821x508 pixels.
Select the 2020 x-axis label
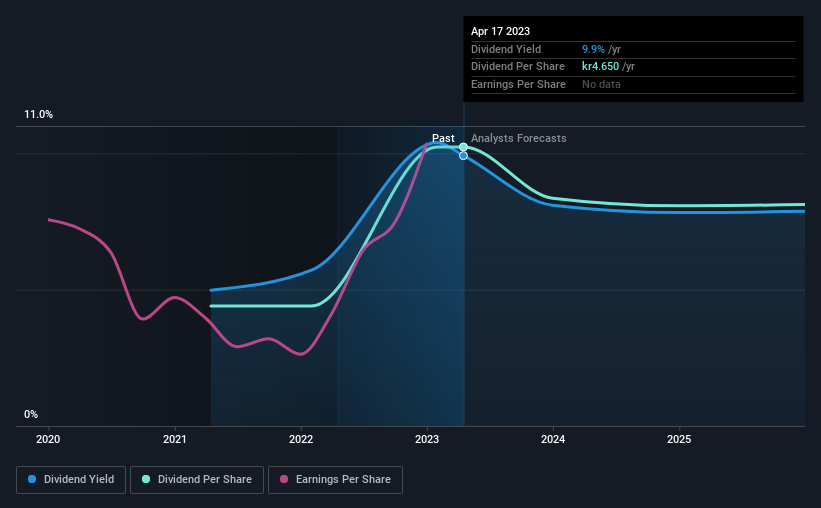49,439
